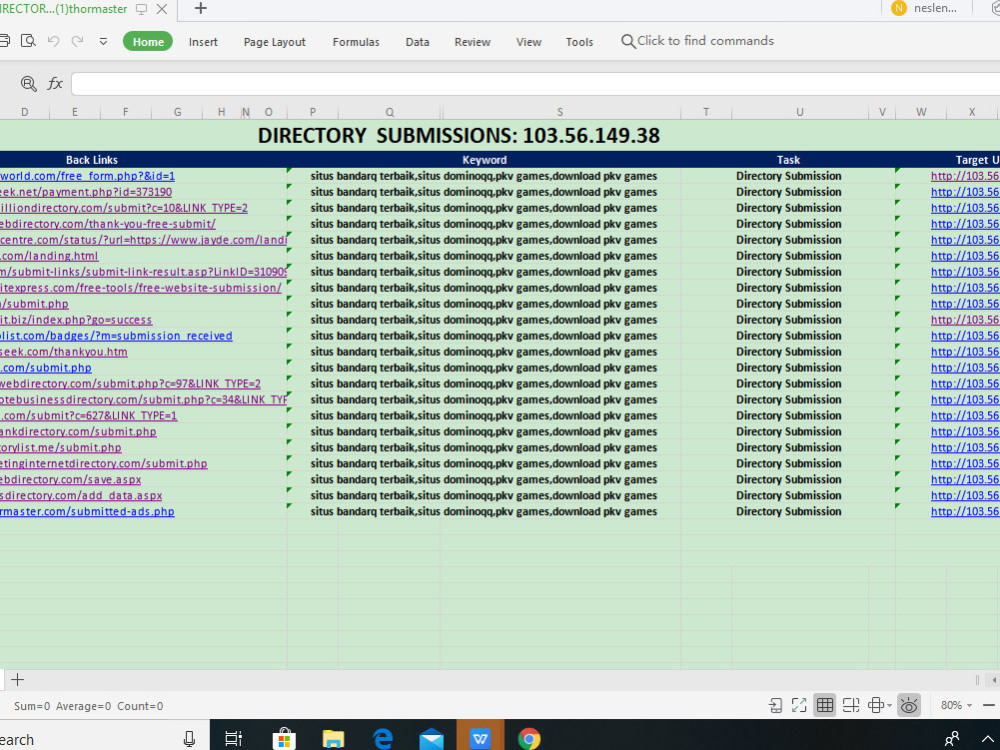1000x750 pixels.
Task: Click the taskbar microphone icon
Action: (189, 739)
